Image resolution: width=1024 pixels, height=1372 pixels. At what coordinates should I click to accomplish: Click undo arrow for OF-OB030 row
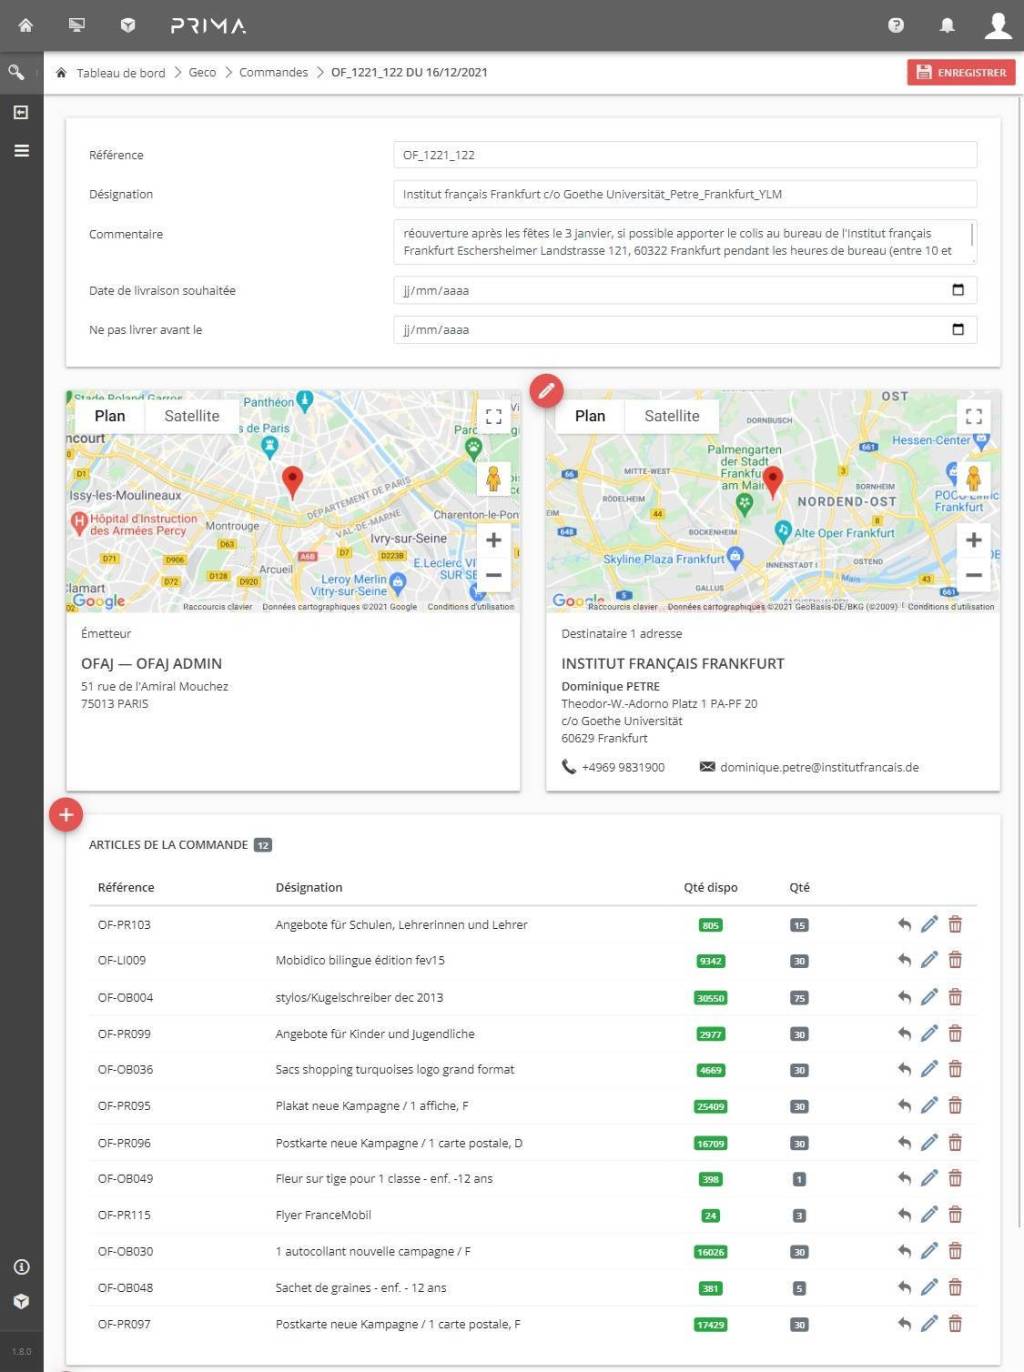point(904,1251)
